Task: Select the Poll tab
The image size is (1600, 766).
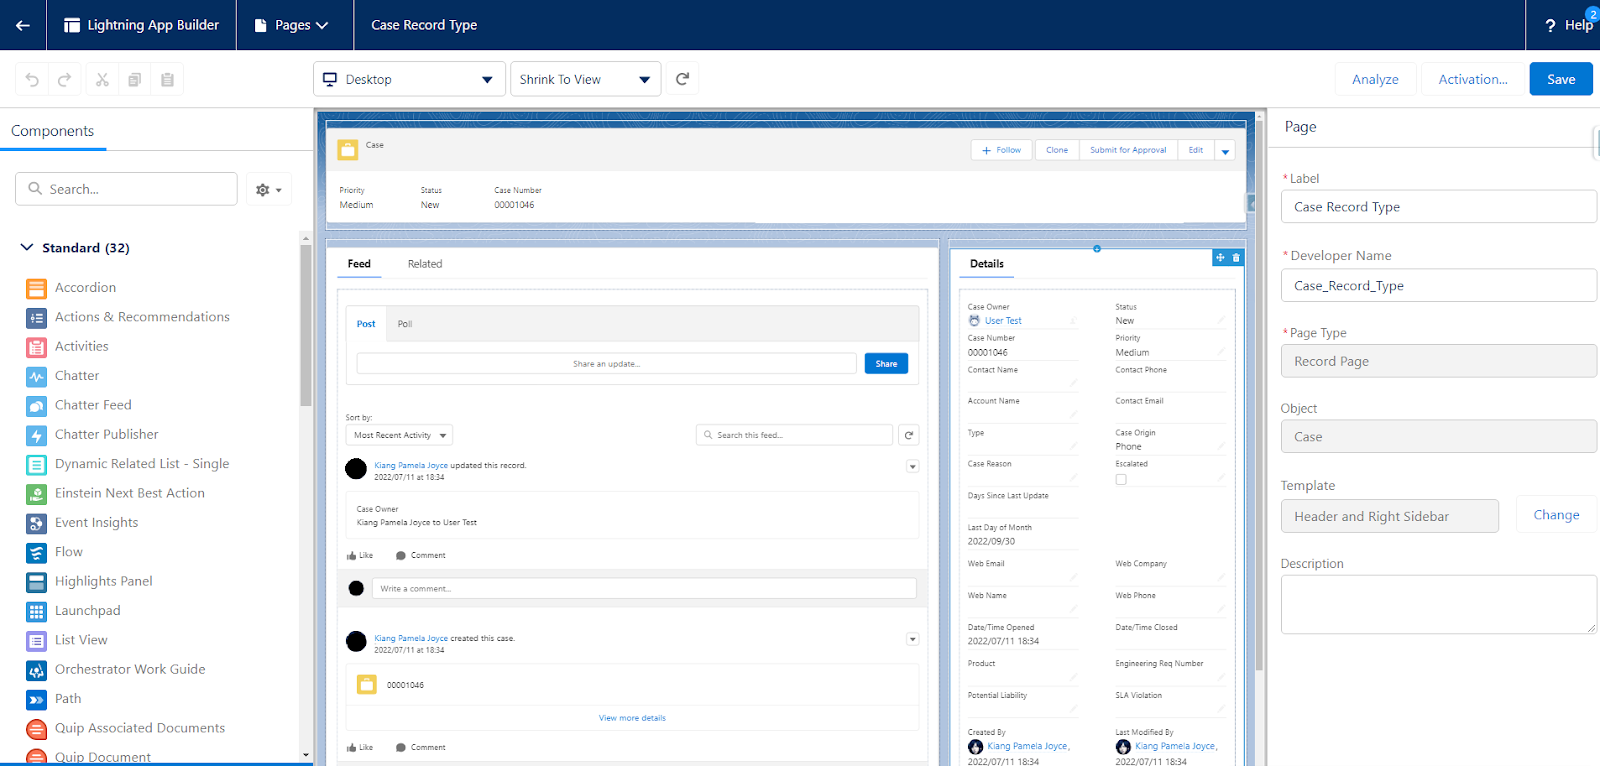Action: tap(405, 324)
